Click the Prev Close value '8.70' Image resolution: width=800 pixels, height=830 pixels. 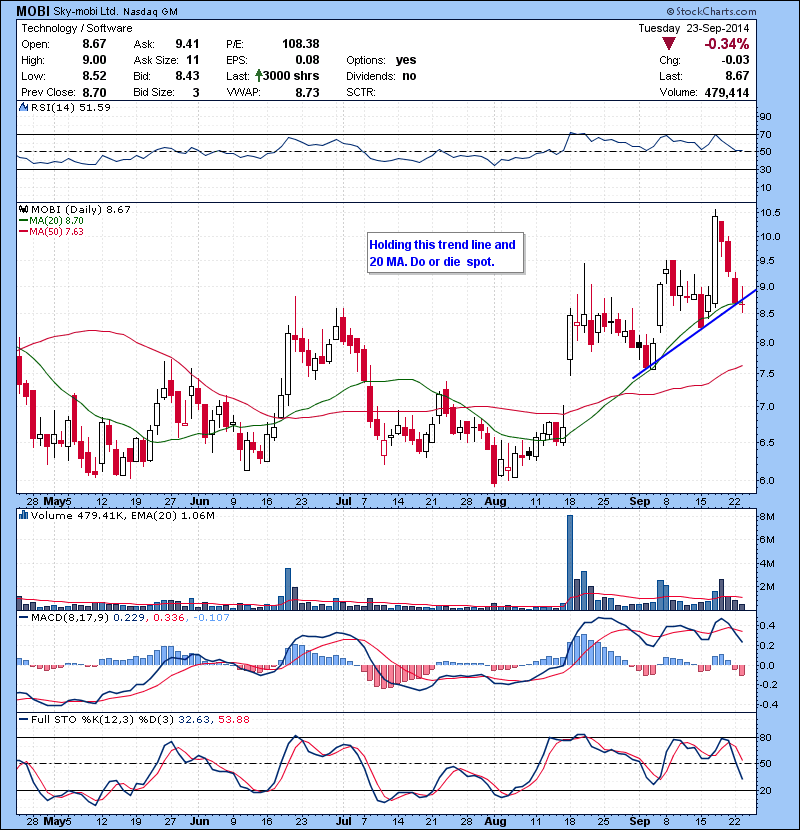click(94, 93)
